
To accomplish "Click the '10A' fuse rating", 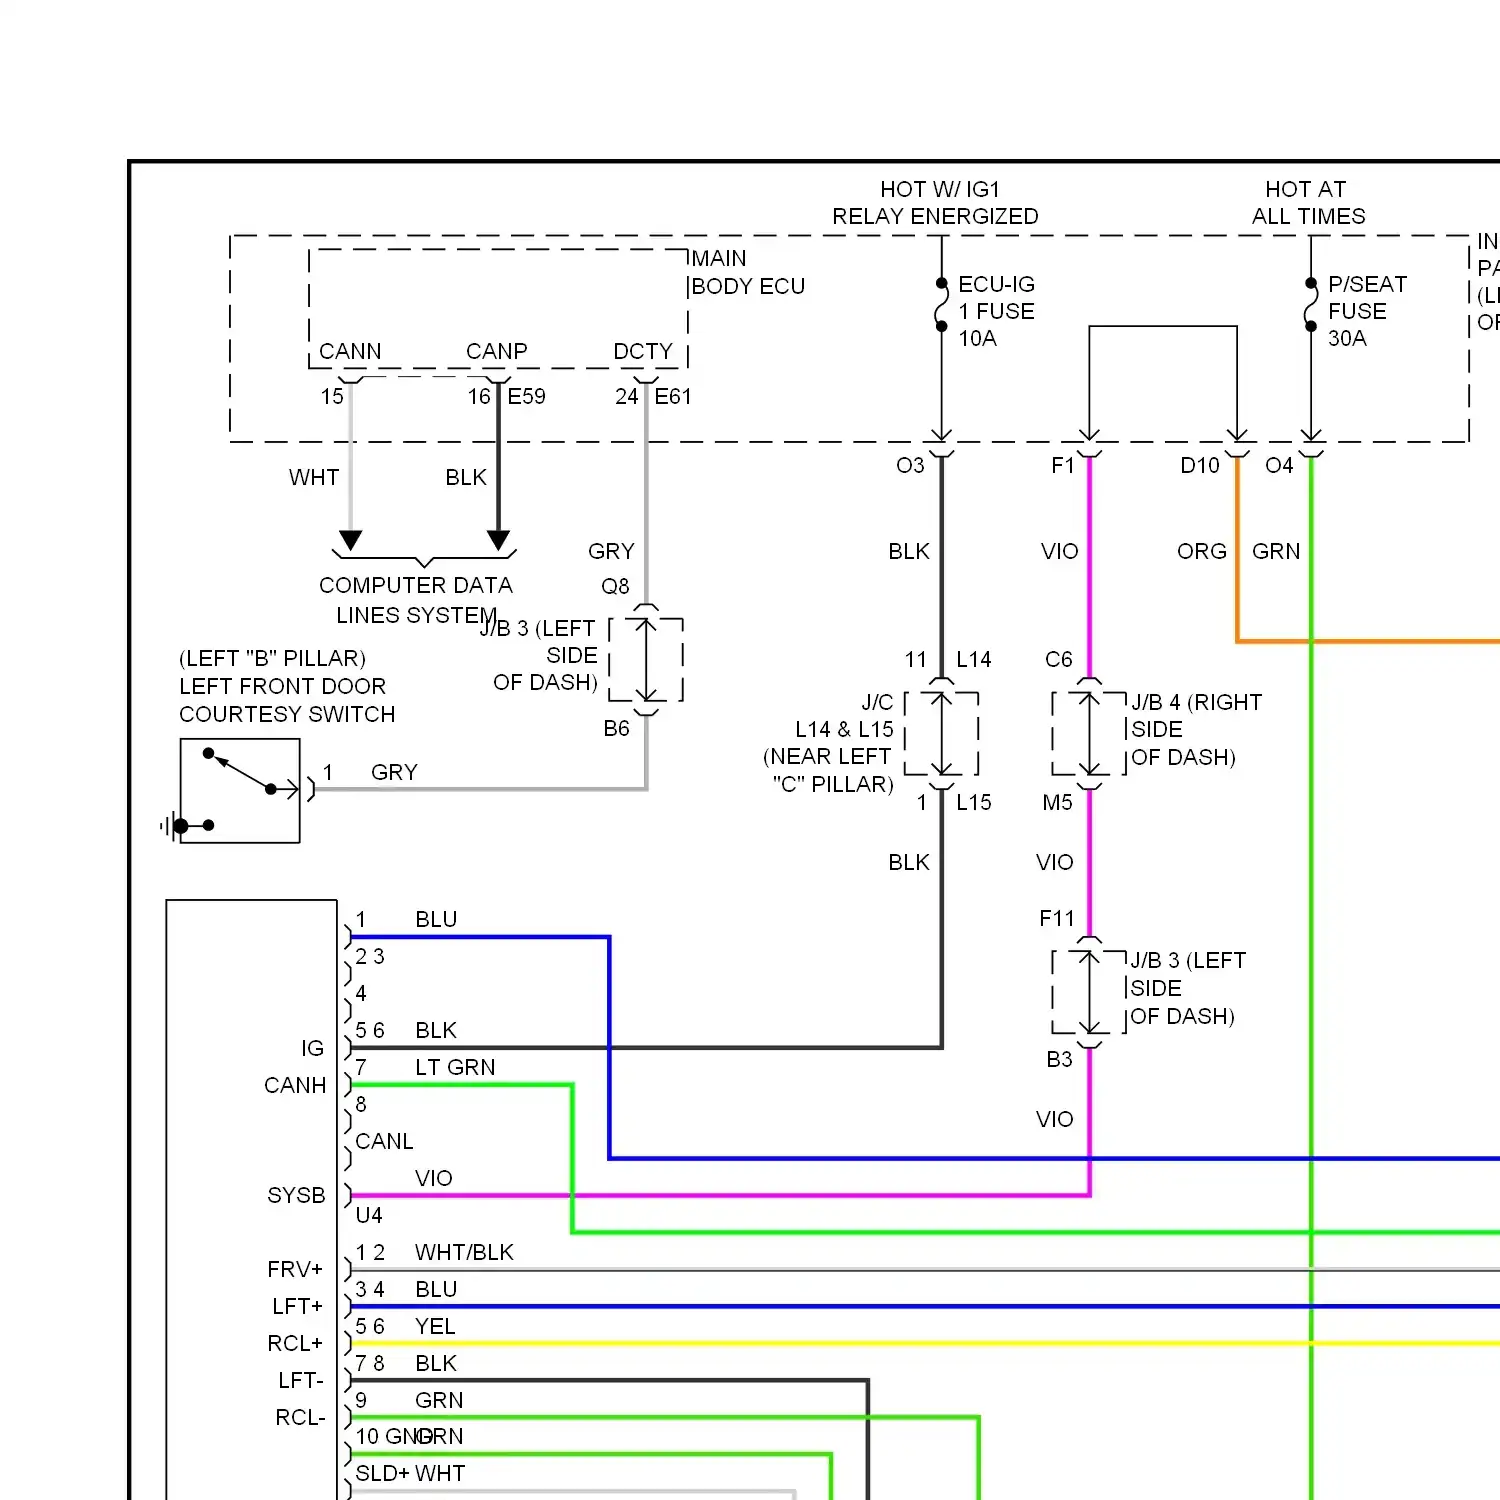I will 978,338.
